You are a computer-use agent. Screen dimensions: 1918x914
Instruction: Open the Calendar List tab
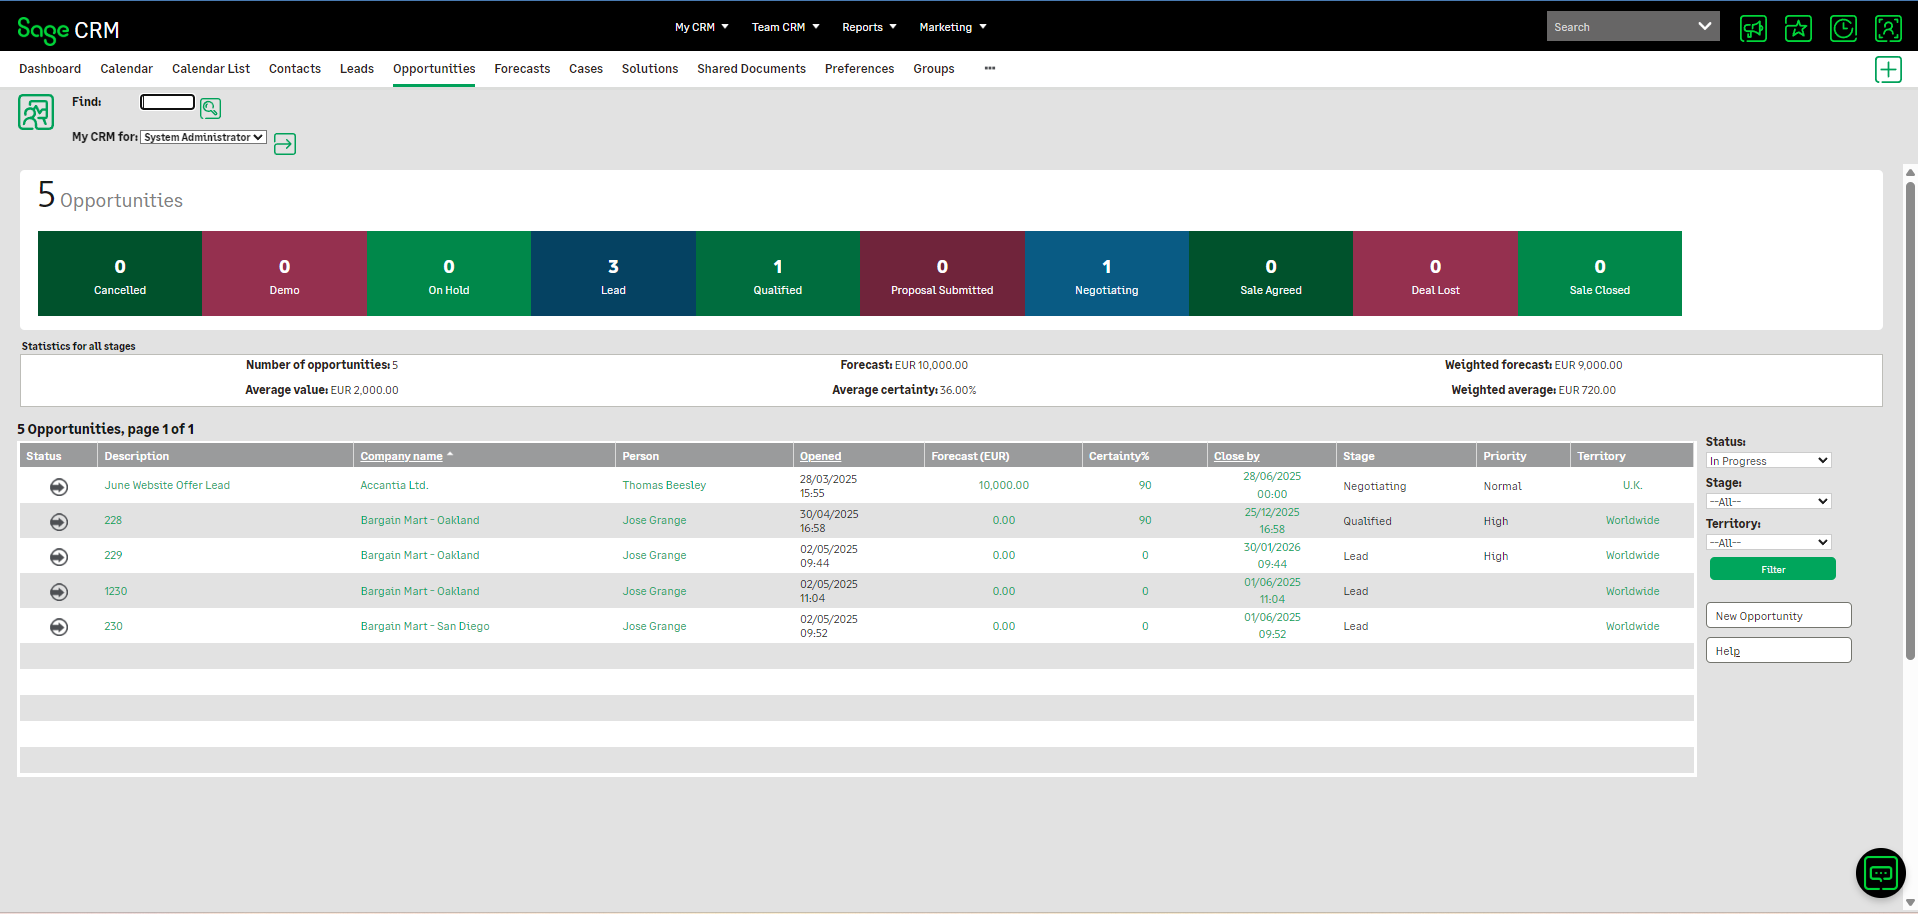(x=211, y=69)
